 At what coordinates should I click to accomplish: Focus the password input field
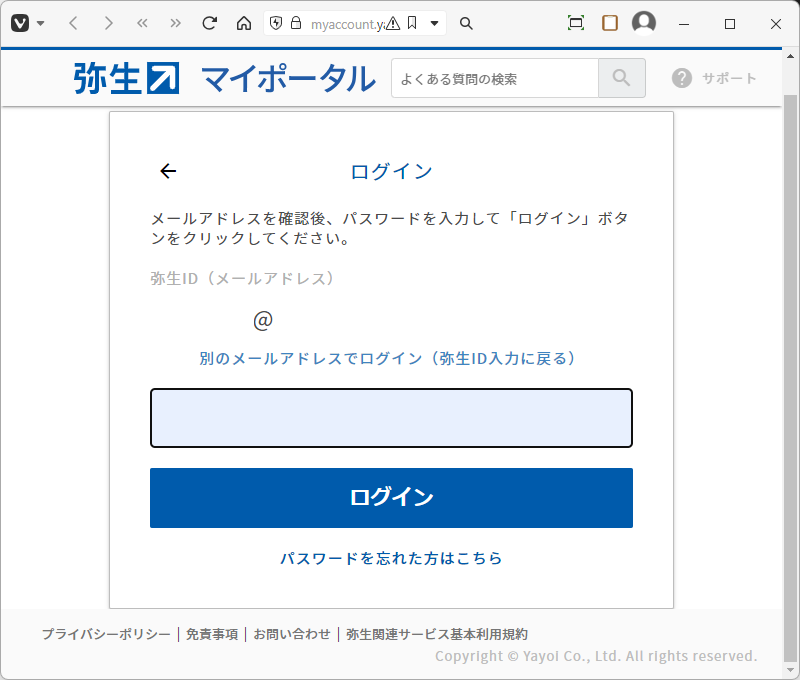click(x=391, y=418)
